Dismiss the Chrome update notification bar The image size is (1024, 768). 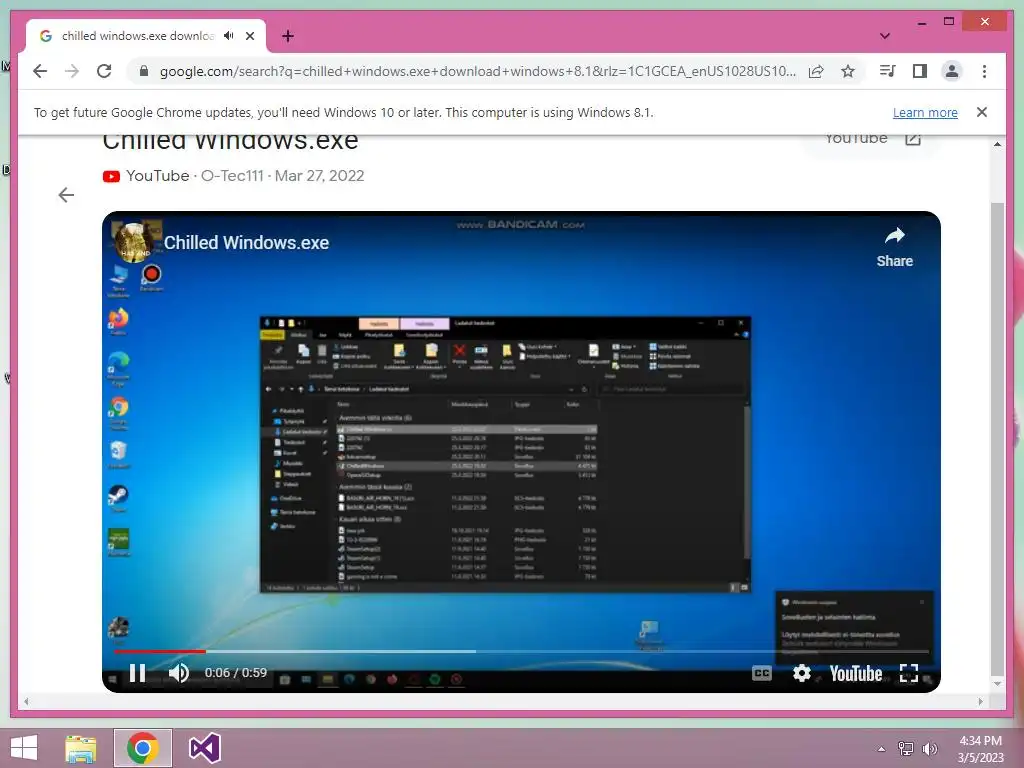pyautogui.click(x=982, y=112)
